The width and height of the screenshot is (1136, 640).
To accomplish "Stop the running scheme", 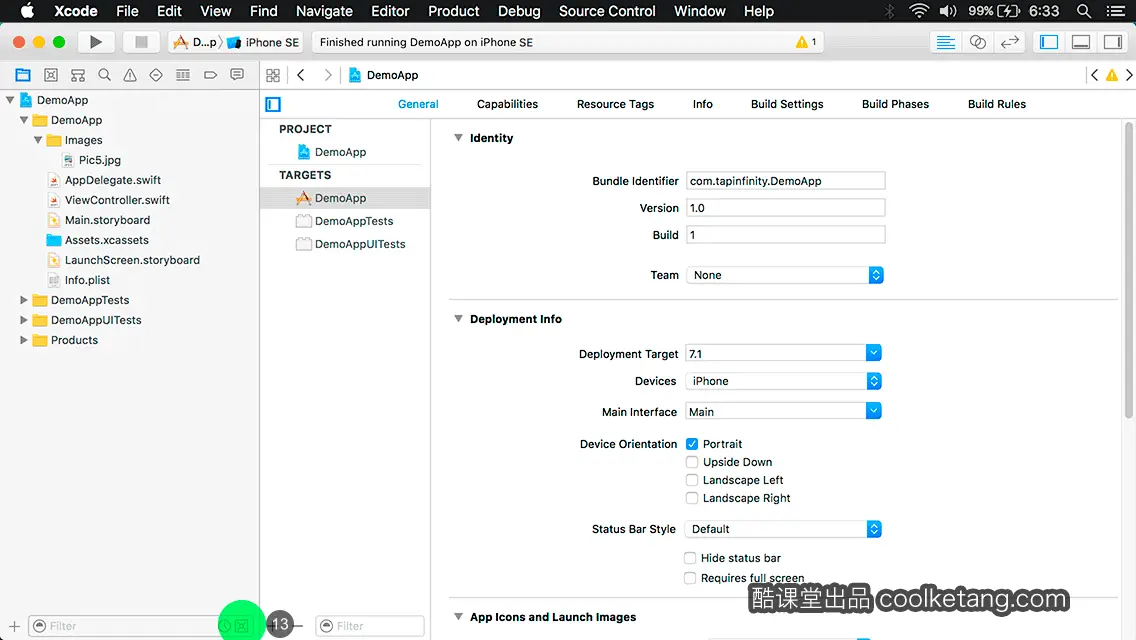I will point(141,42).
